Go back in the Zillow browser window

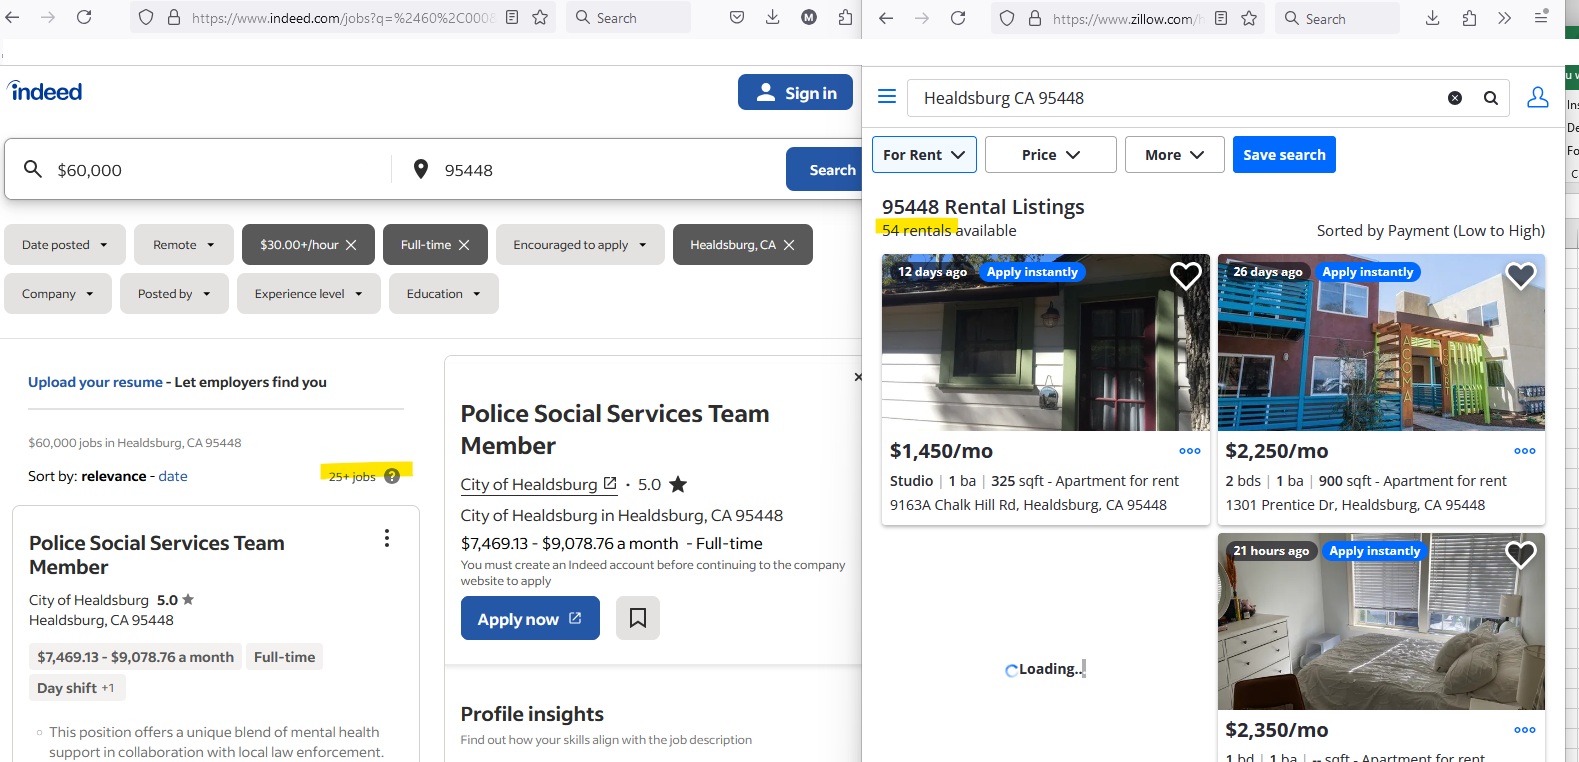886,18
